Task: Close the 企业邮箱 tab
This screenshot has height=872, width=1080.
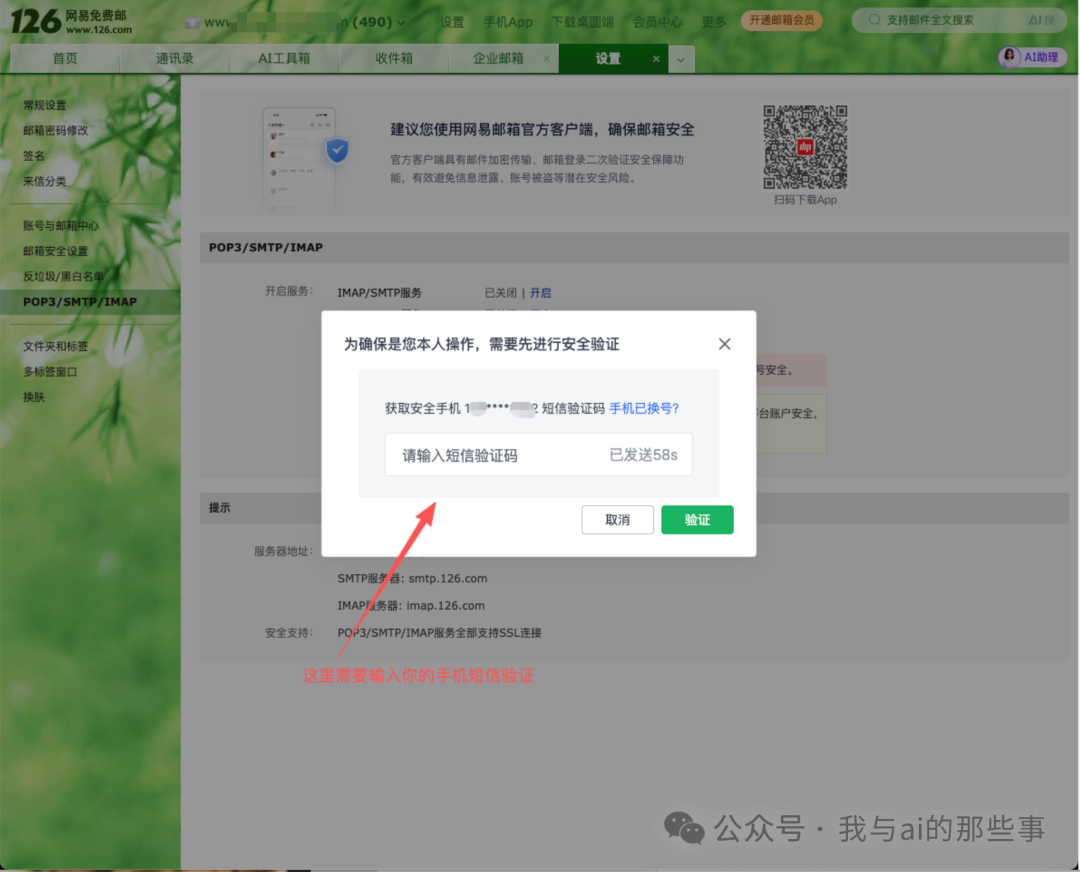Action: click(546, 59)
